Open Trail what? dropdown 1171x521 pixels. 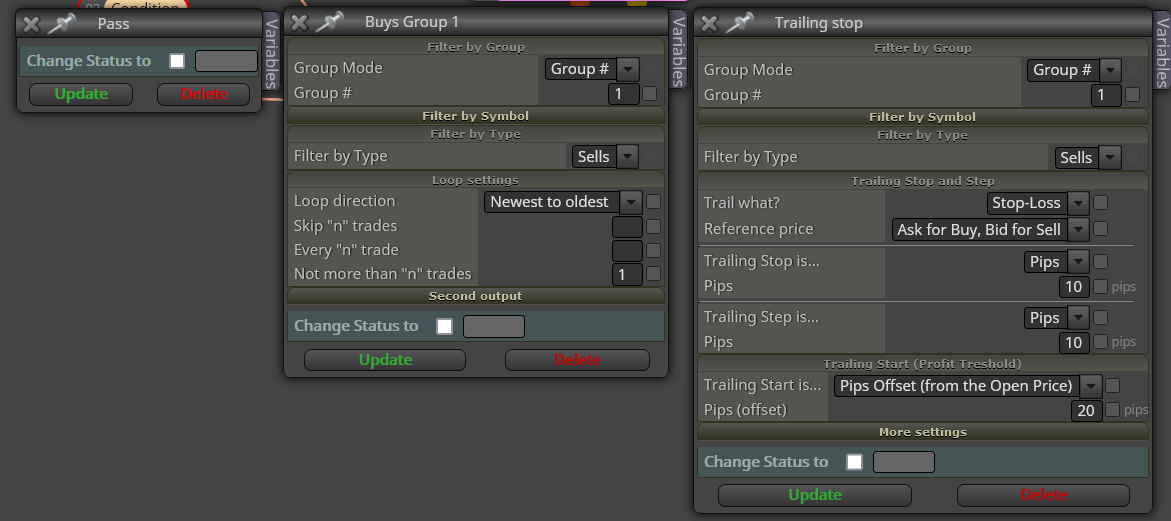click(x=1038, y=203)
